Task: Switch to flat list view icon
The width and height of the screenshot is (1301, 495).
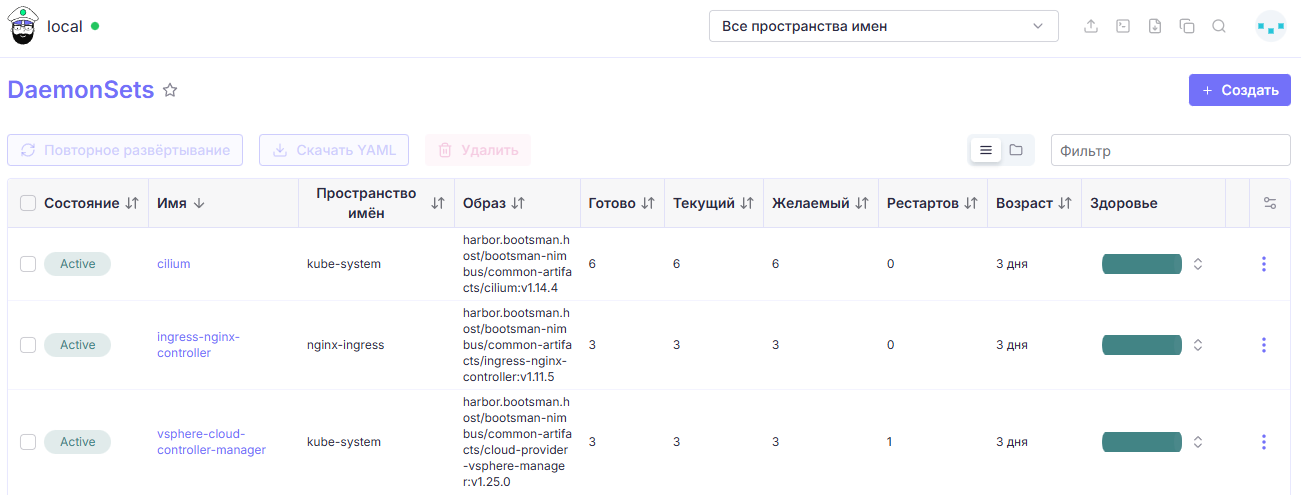Action: pyautogui.click(x=986, y=150)
